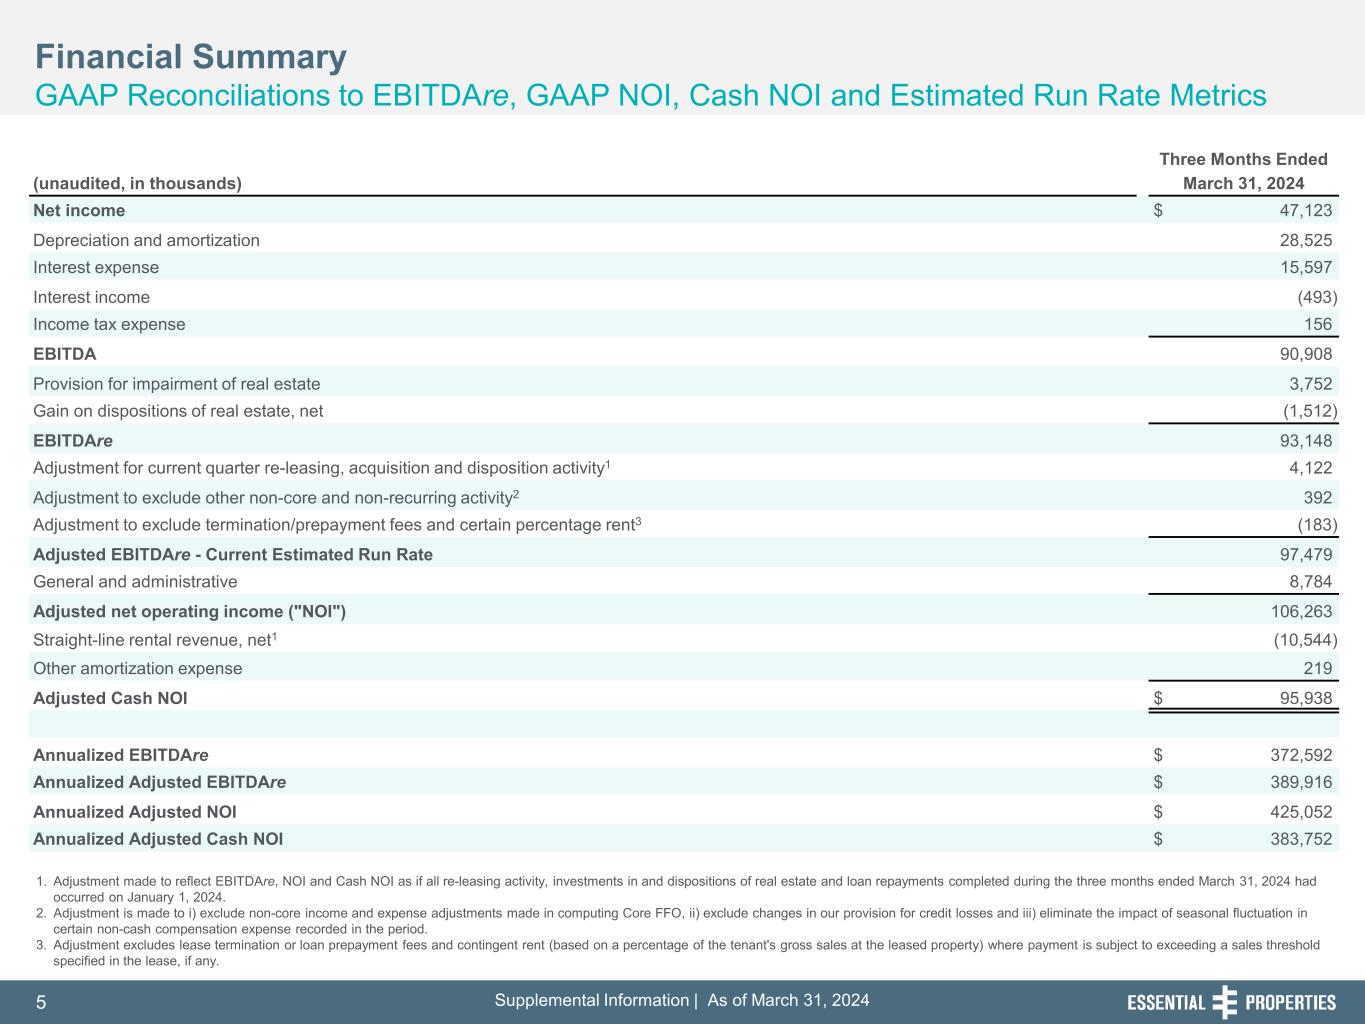Click the Net income value 47,123
1365x1024 pixels.
[1306, 210]
